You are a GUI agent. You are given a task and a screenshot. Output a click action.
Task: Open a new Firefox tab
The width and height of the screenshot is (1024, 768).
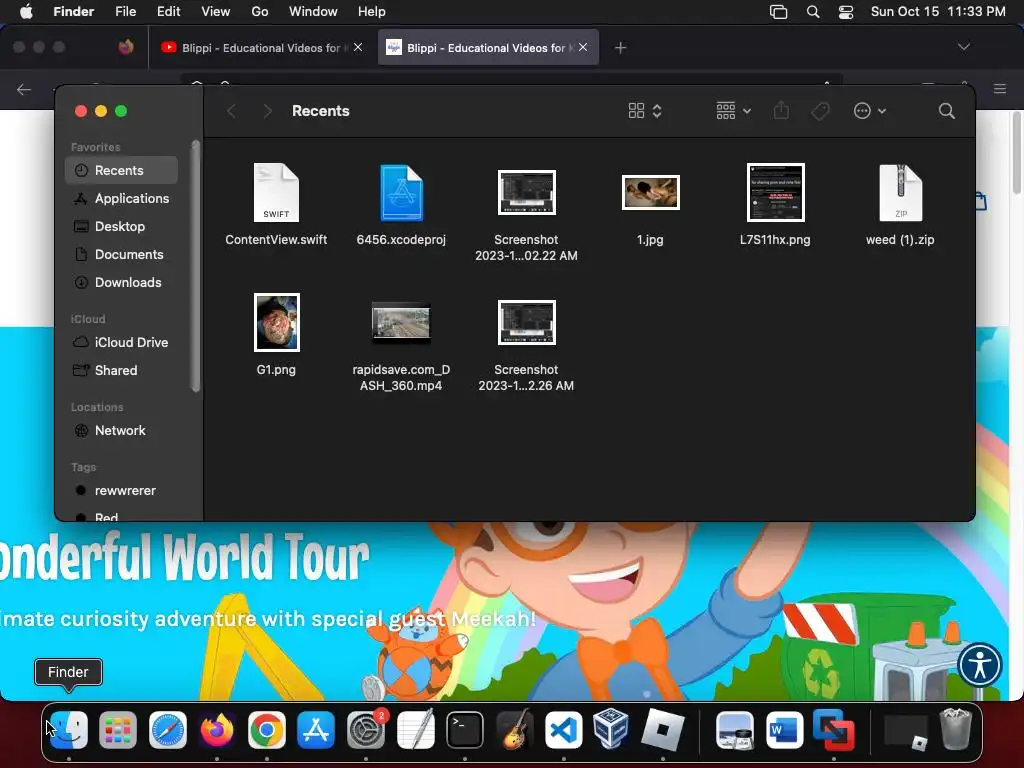click(620, 48)
